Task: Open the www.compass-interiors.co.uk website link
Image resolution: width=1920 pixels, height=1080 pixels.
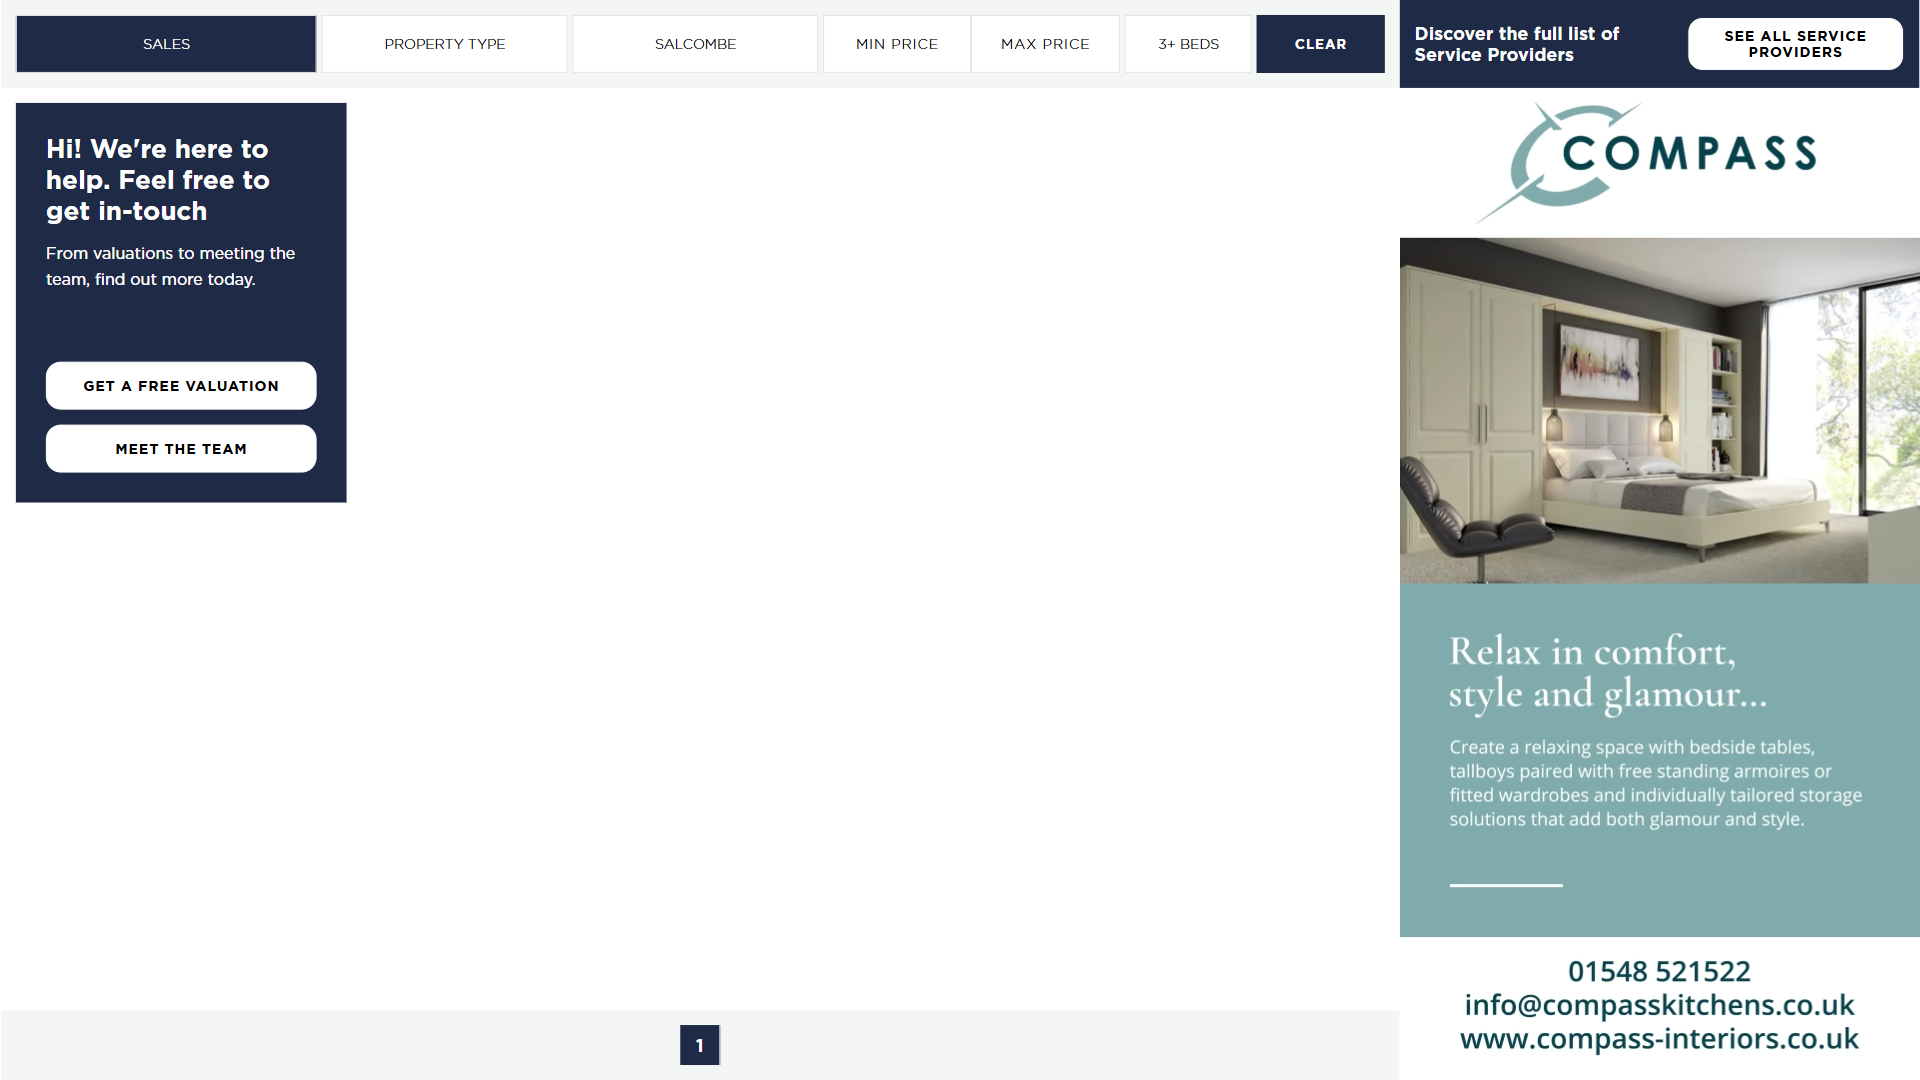Action: pyautogui.click(x=1659, y=1039)
